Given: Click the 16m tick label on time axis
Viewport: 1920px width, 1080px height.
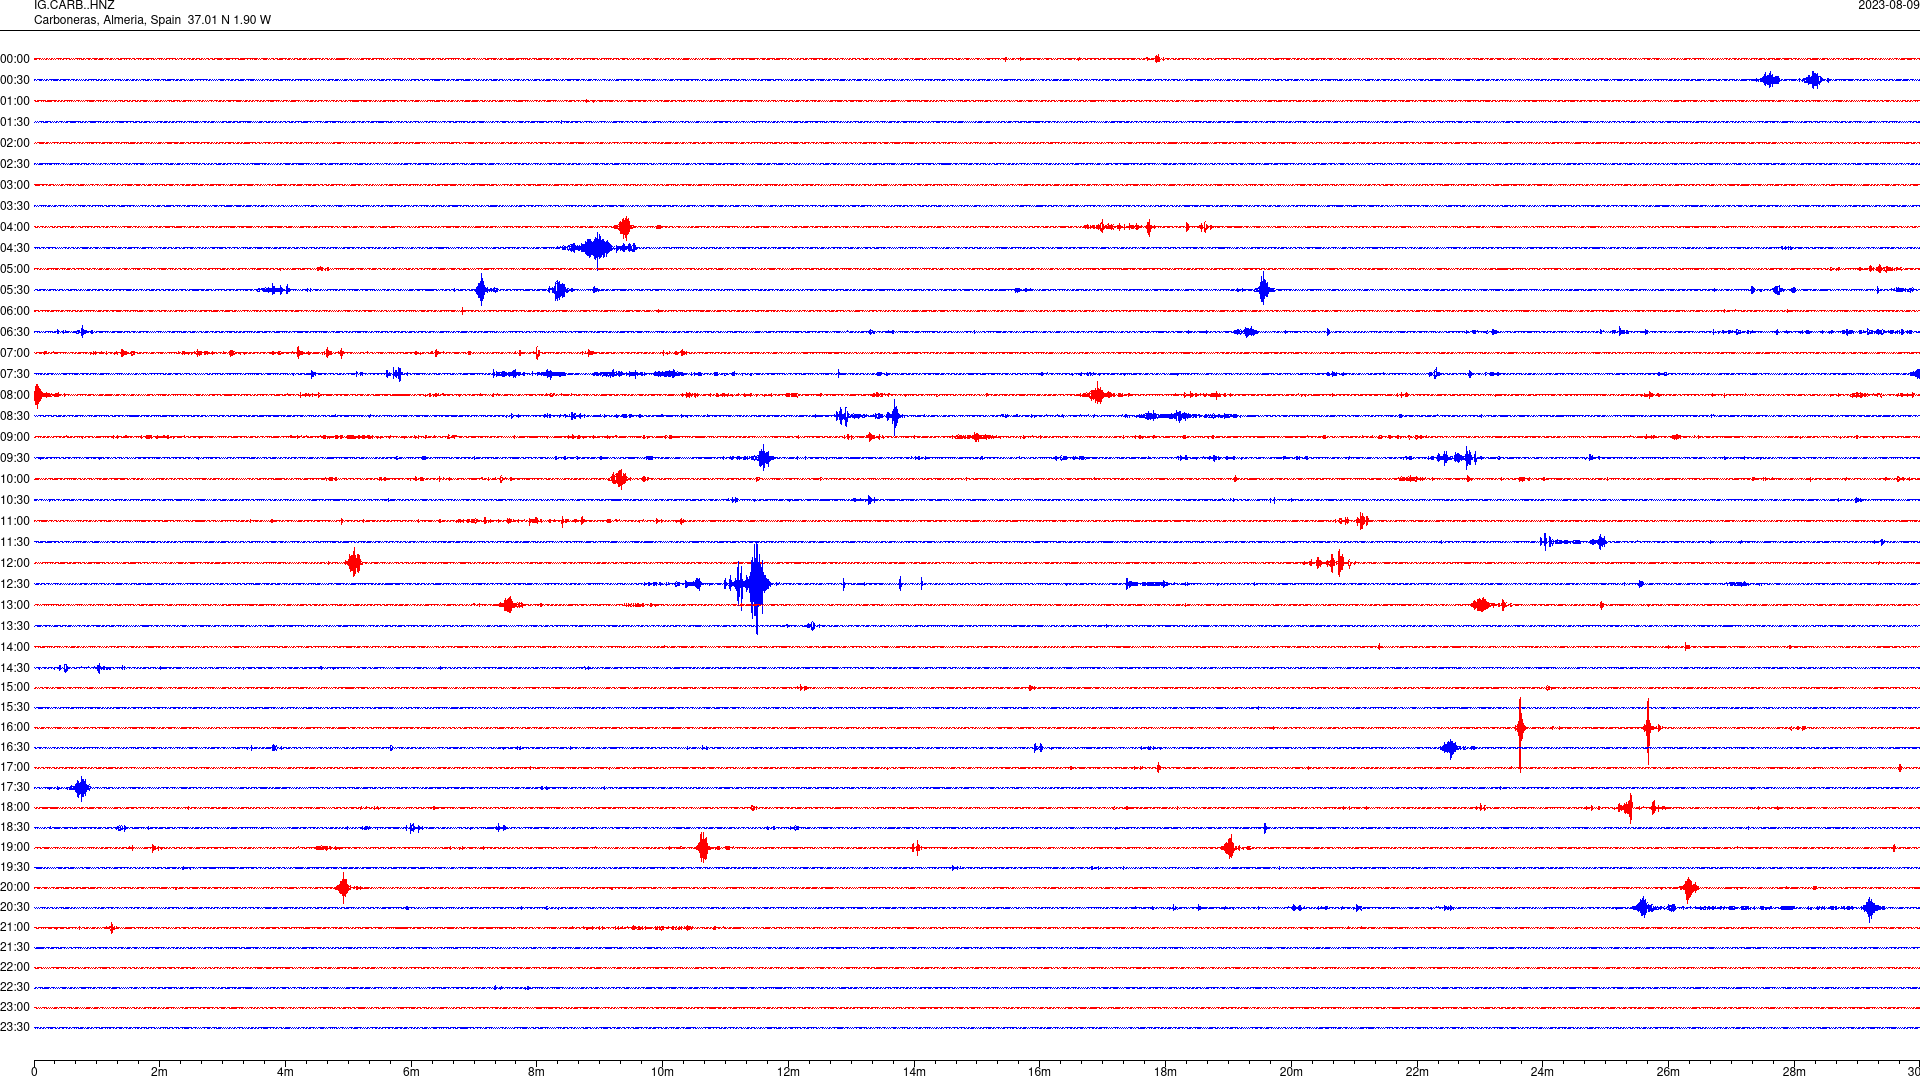Looking at the screenshot, I should 1039,1072.
